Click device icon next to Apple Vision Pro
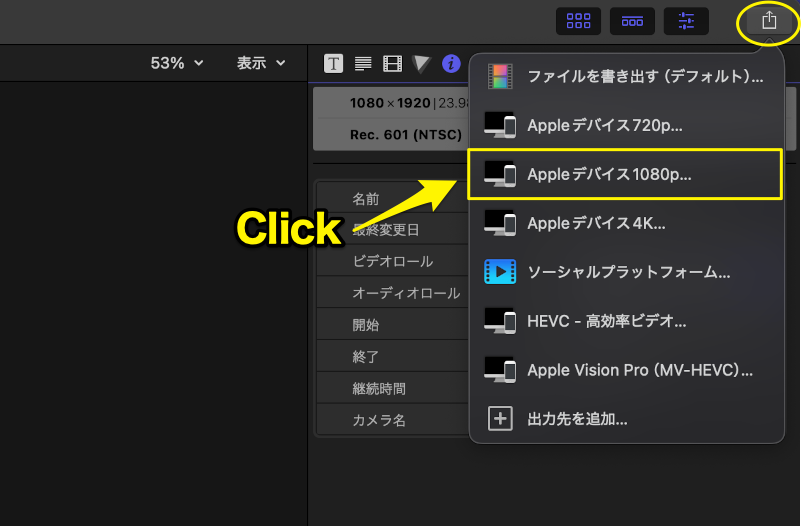801x526 pixels. (500, 370)
